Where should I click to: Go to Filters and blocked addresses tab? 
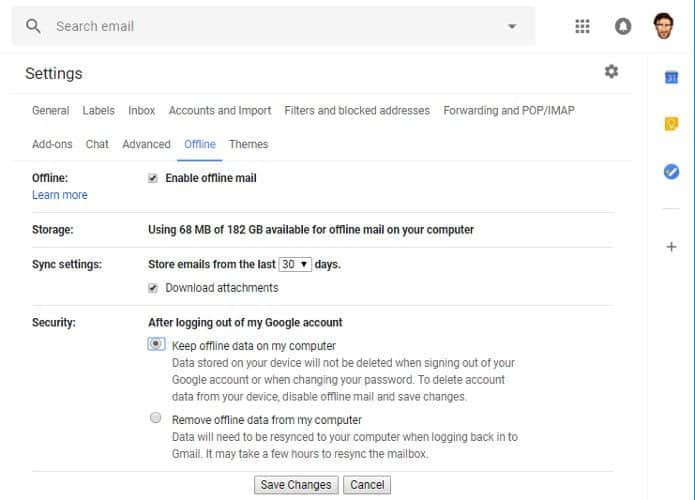coord(357,111)
